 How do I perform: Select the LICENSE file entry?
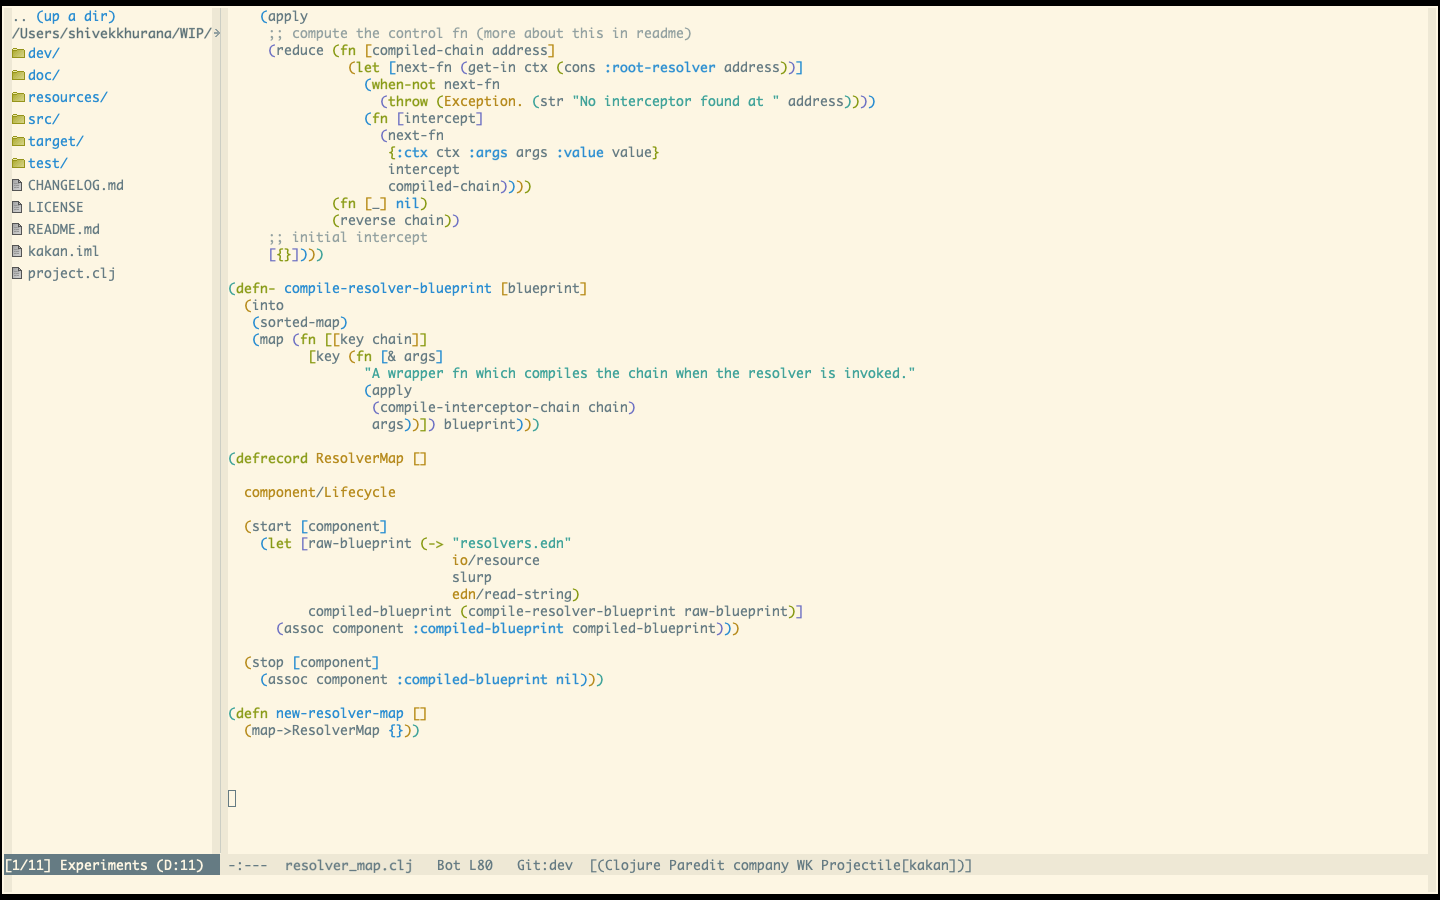point(56,207)
